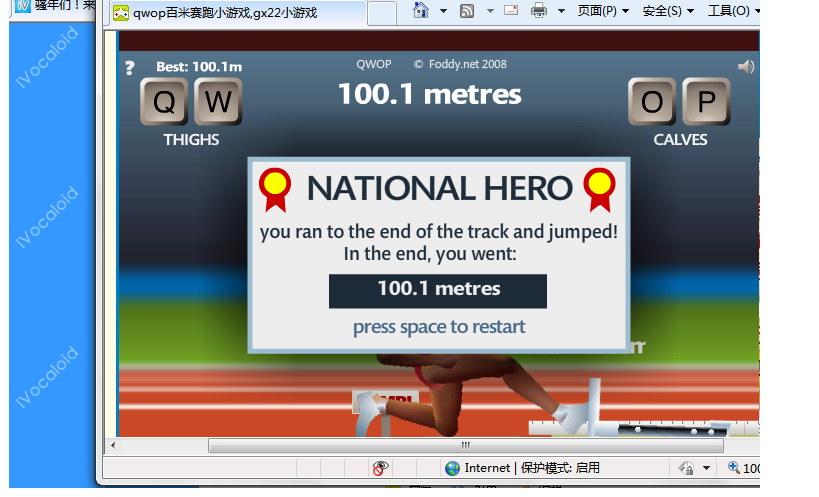
Task: Expand the Print dropdown arrow
Action: pyautogui.click(x=561, y=11)
